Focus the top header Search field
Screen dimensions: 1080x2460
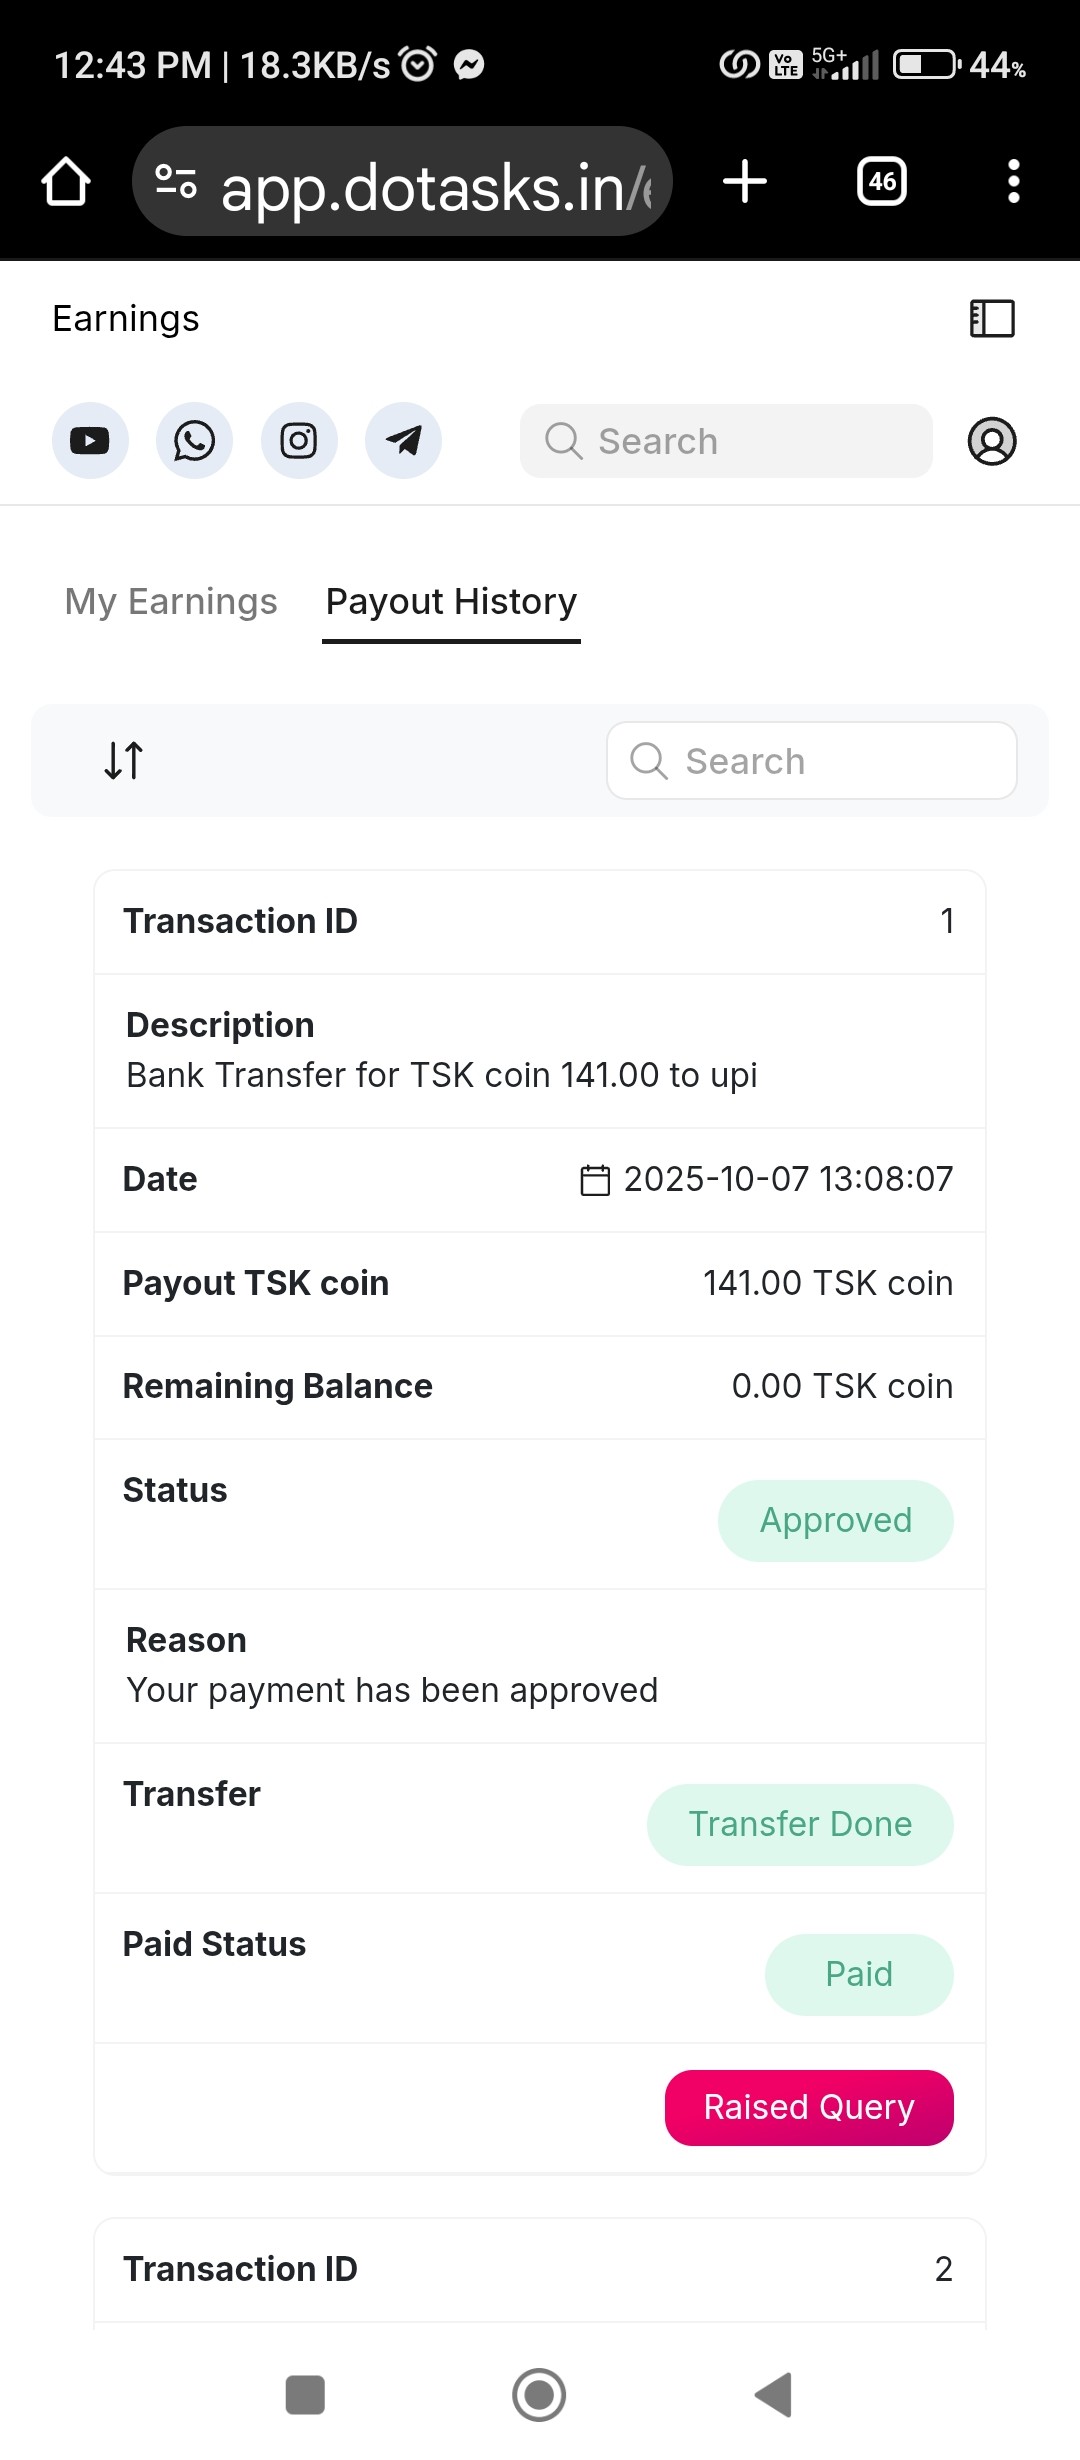tap(726, 441)
